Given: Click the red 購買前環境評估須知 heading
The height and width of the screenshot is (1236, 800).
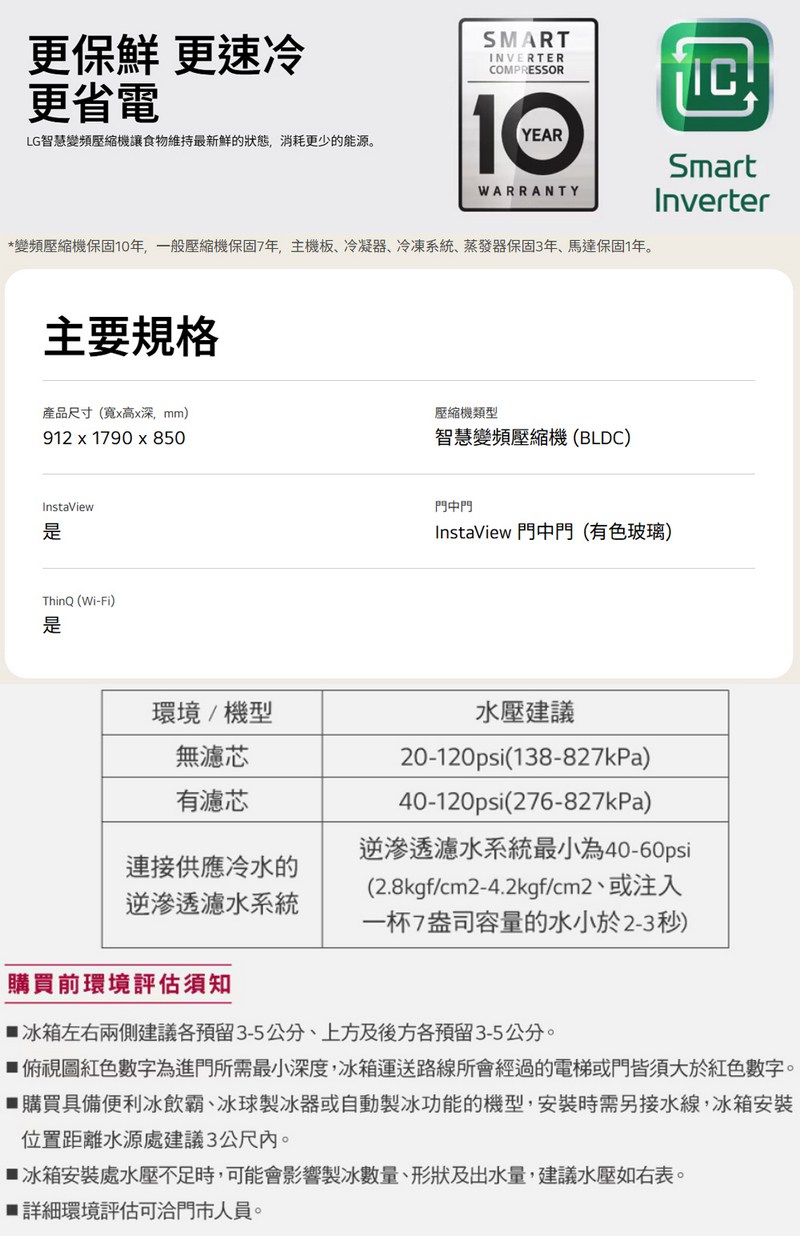Looking at the screenshot, I should [118, 984].
